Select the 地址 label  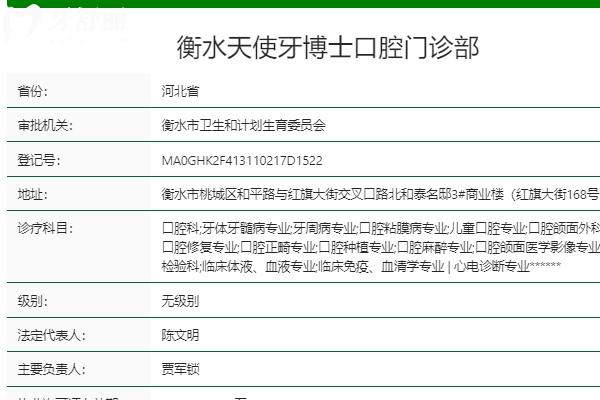click(x=33, y=194)
